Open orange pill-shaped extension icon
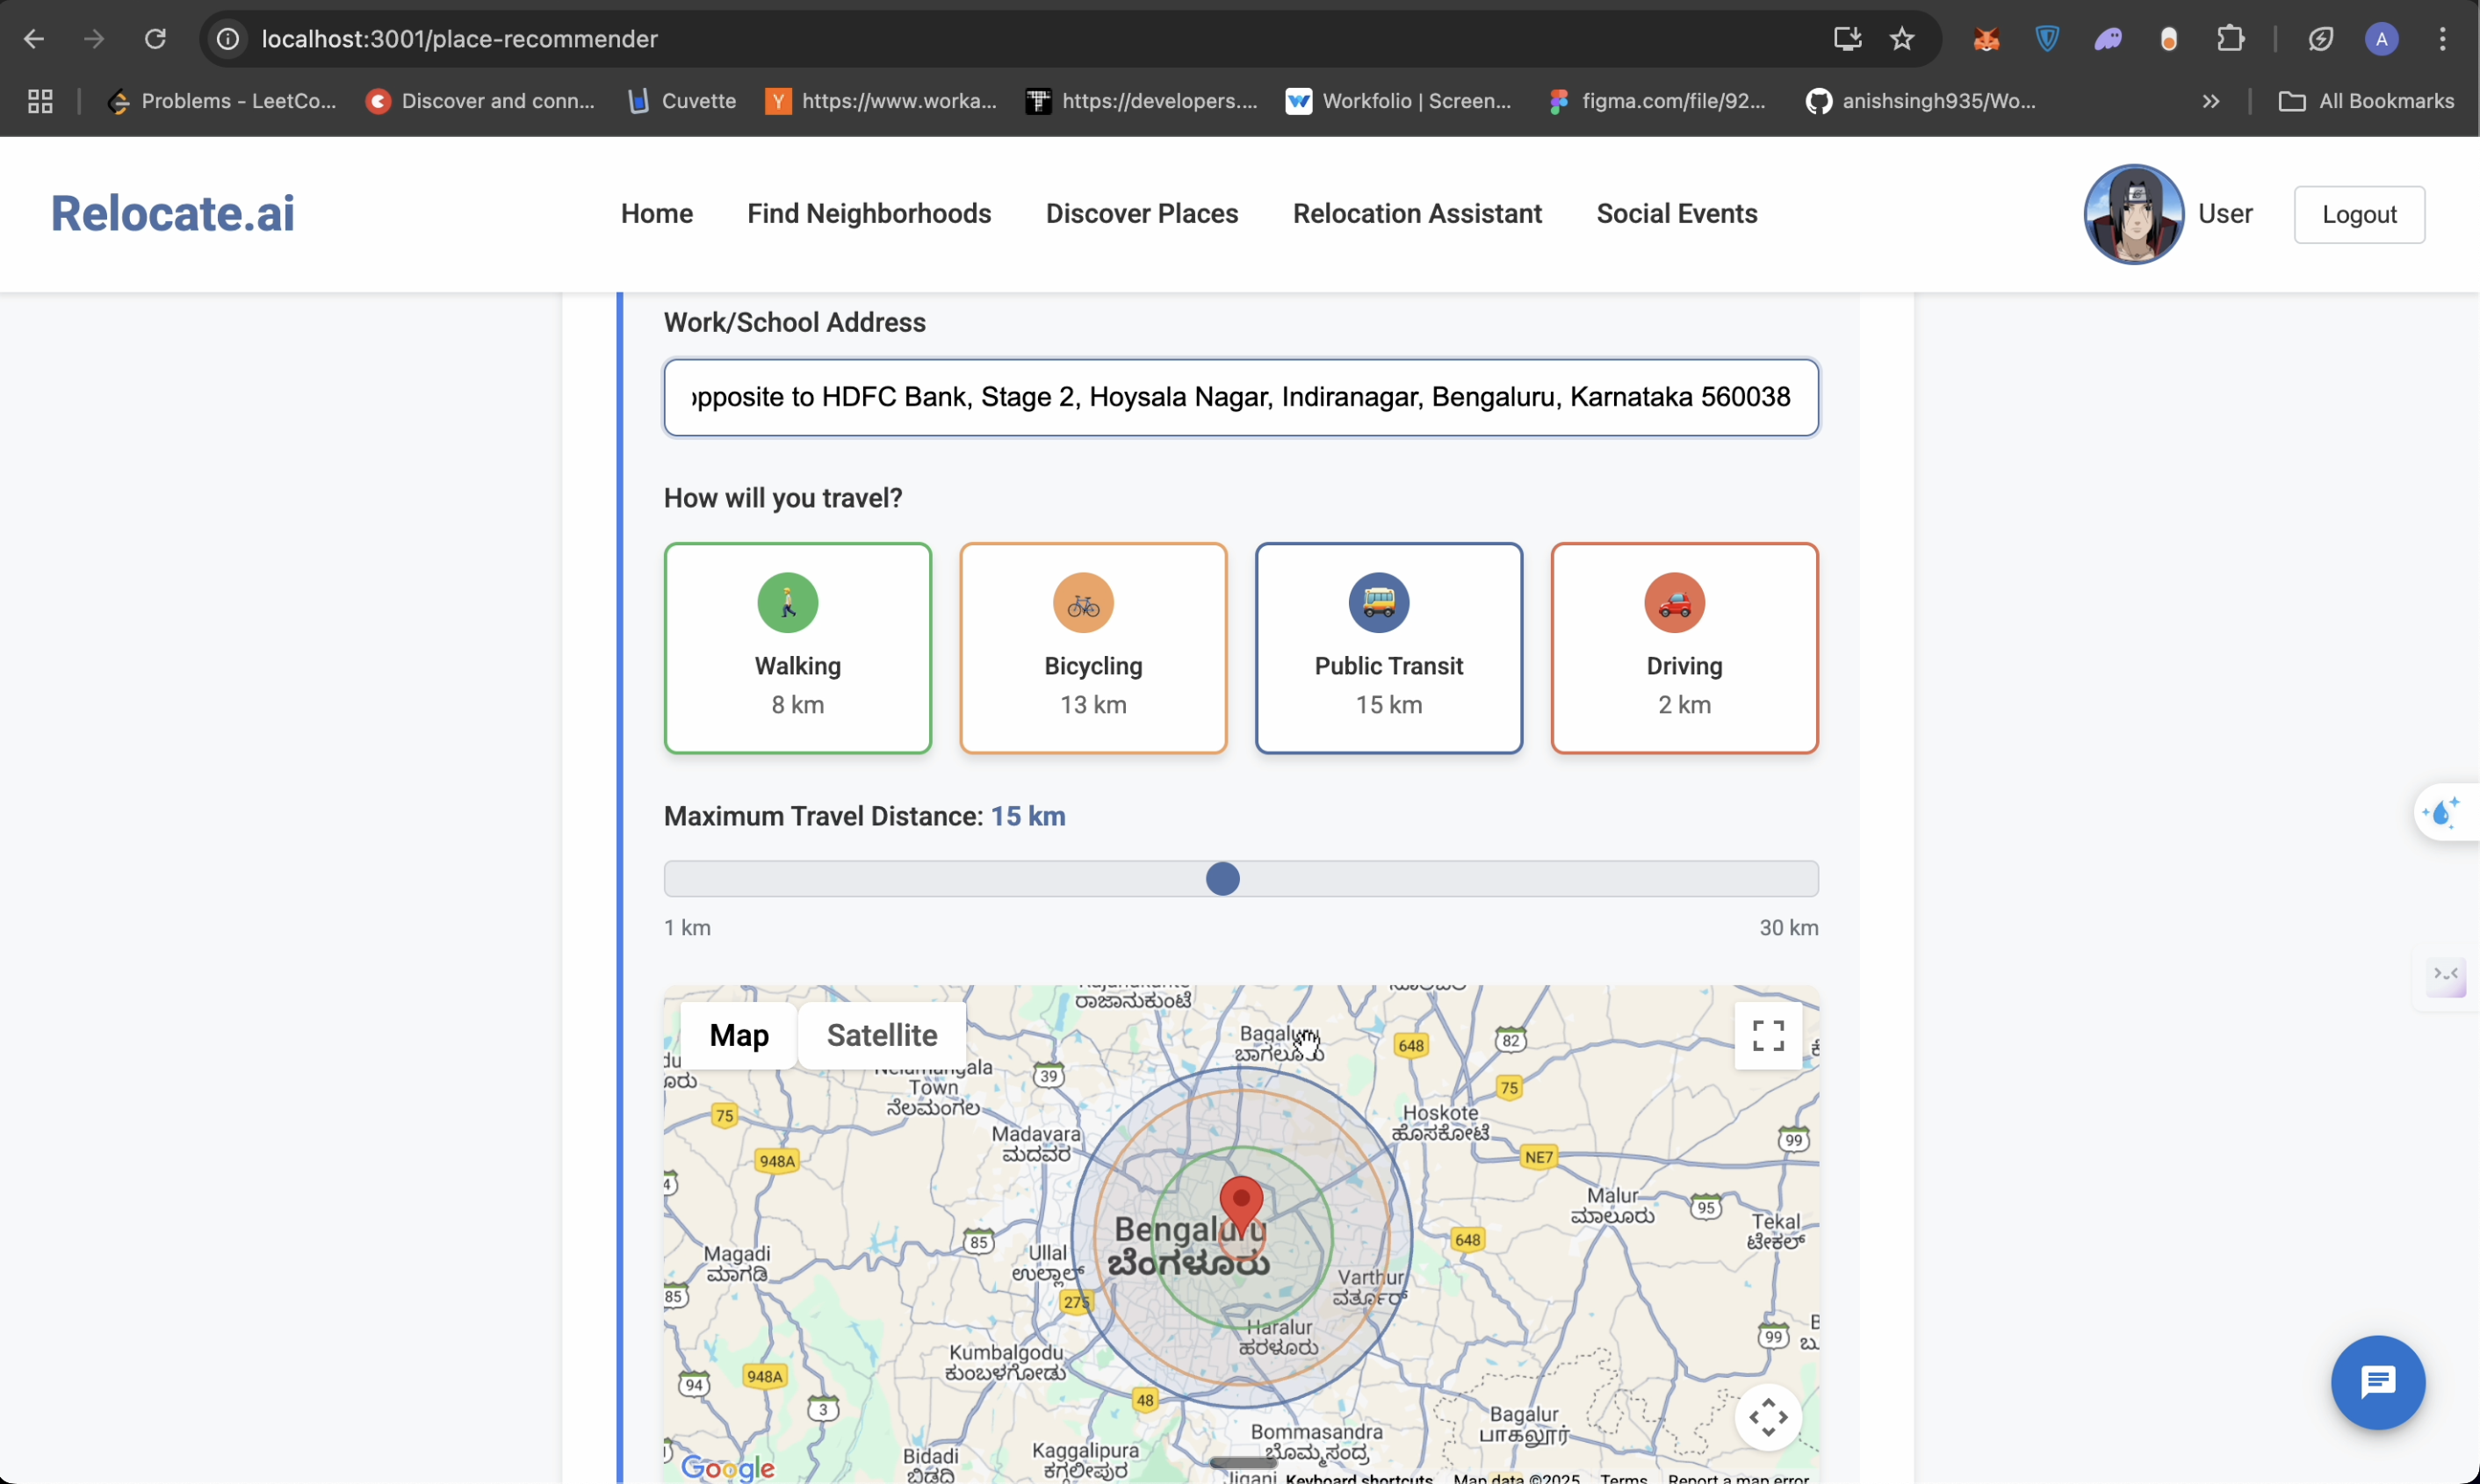This screenshot has height=1484, width=2480. [x=2169, y=39]
